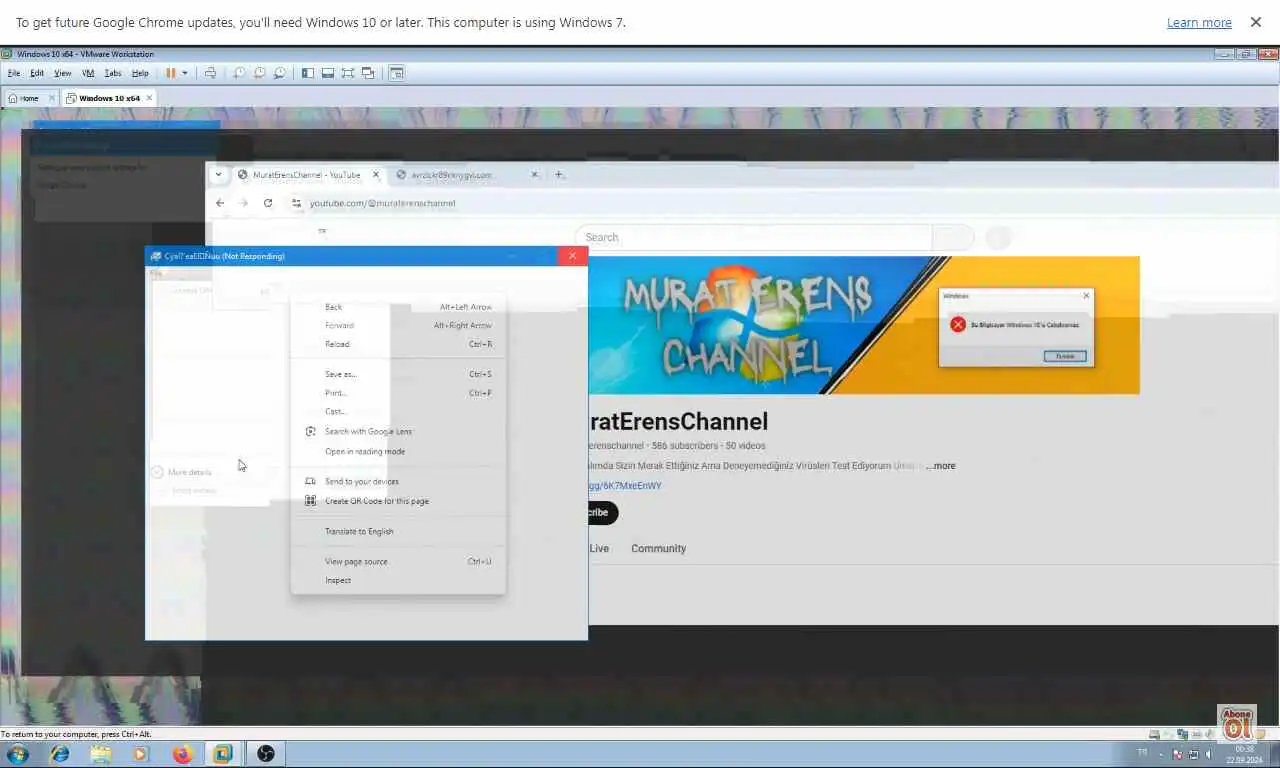Click Unity mode toolbar icon
Screen dimensions: 1280x768
pyautogui.click(x=368, y=73)
